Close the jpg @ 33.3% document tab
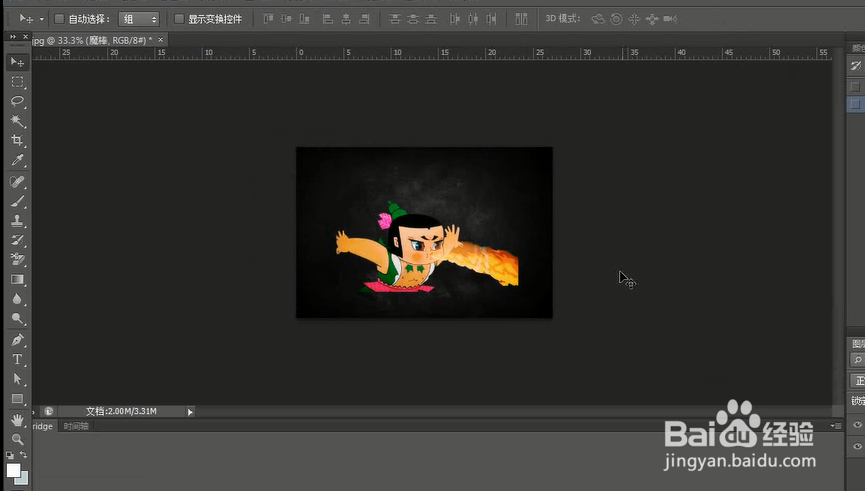 [x=161, y=40]
